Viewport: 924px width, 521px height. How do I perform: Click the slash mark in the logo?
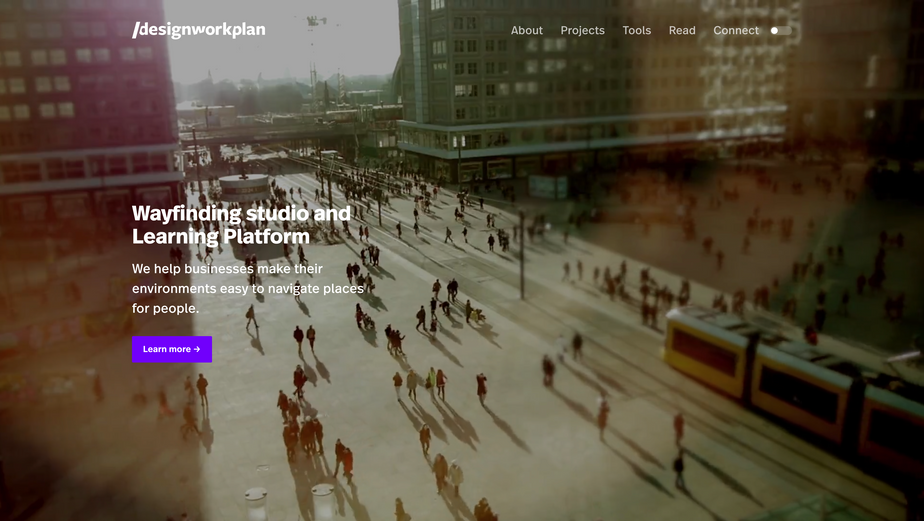[x=136, y=30]
